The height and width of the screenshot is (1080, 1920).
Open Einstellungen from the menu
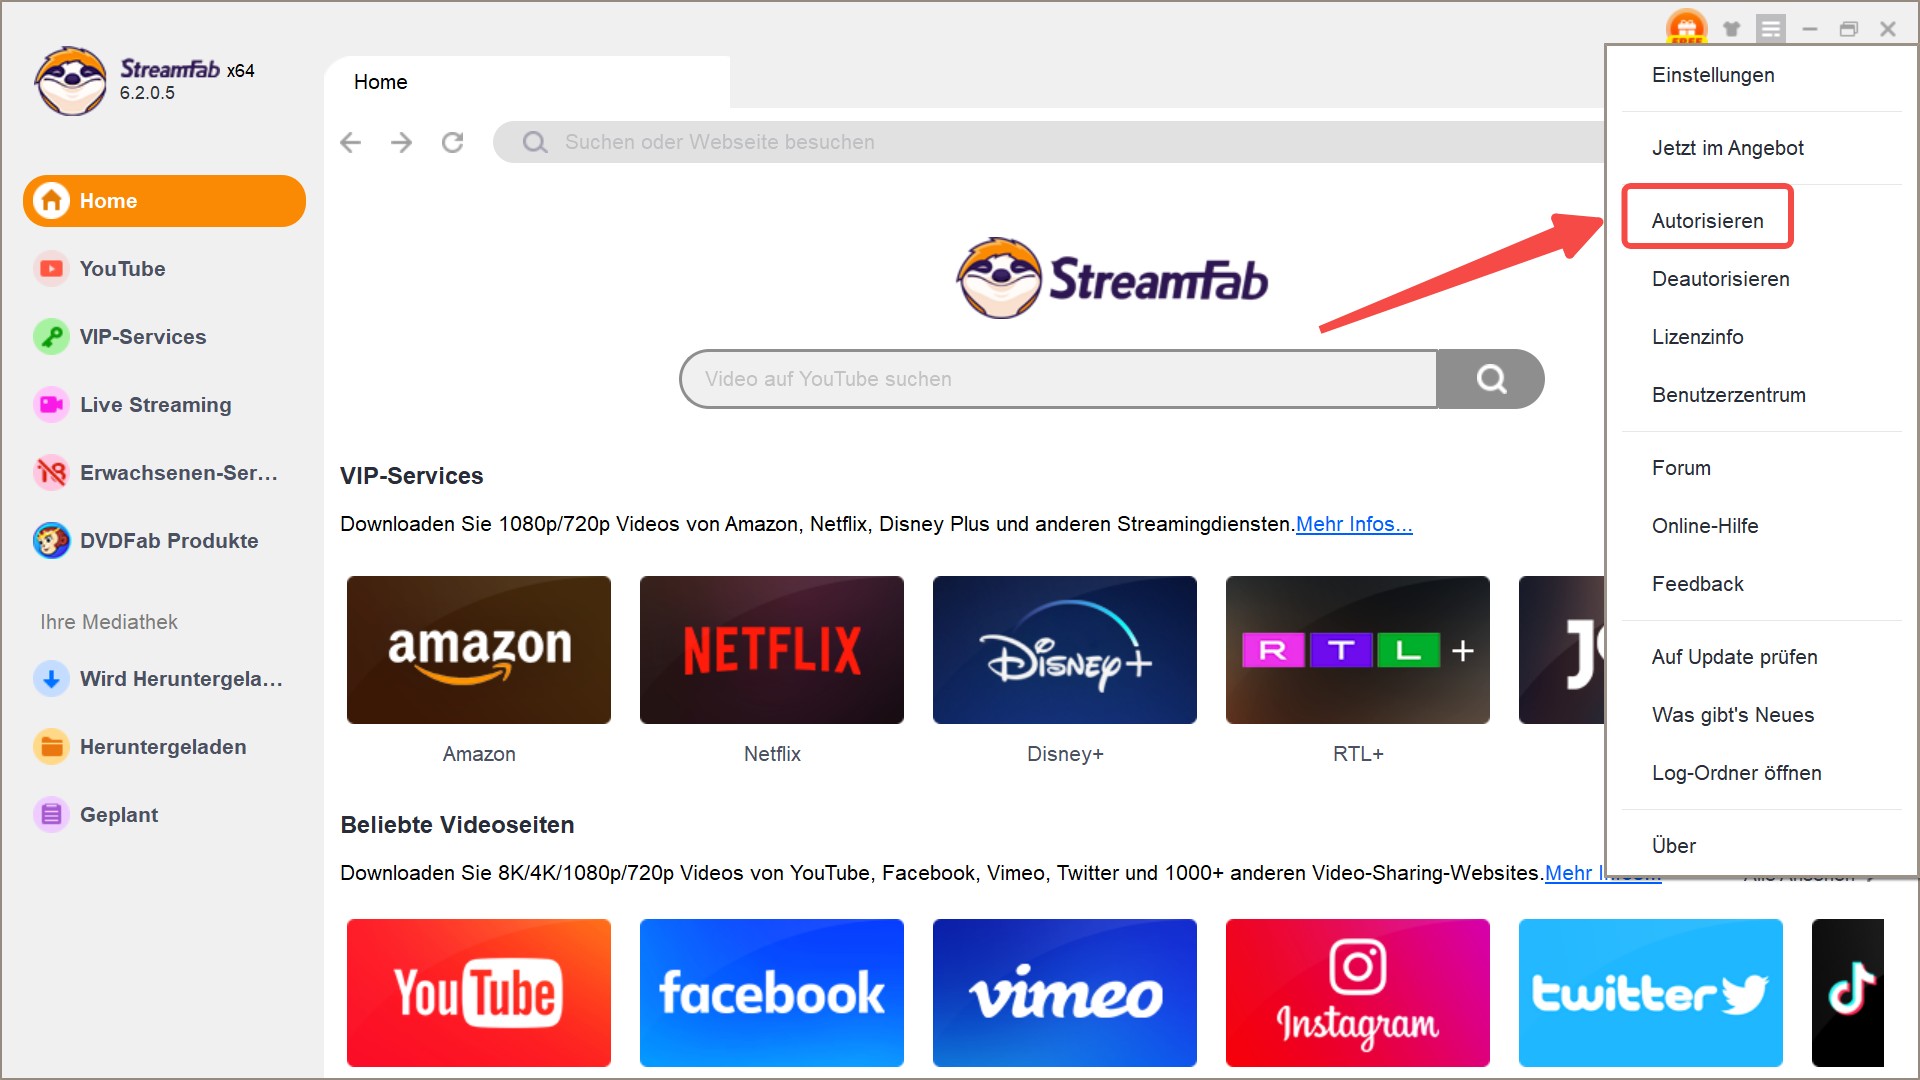tap(1714, 75)
